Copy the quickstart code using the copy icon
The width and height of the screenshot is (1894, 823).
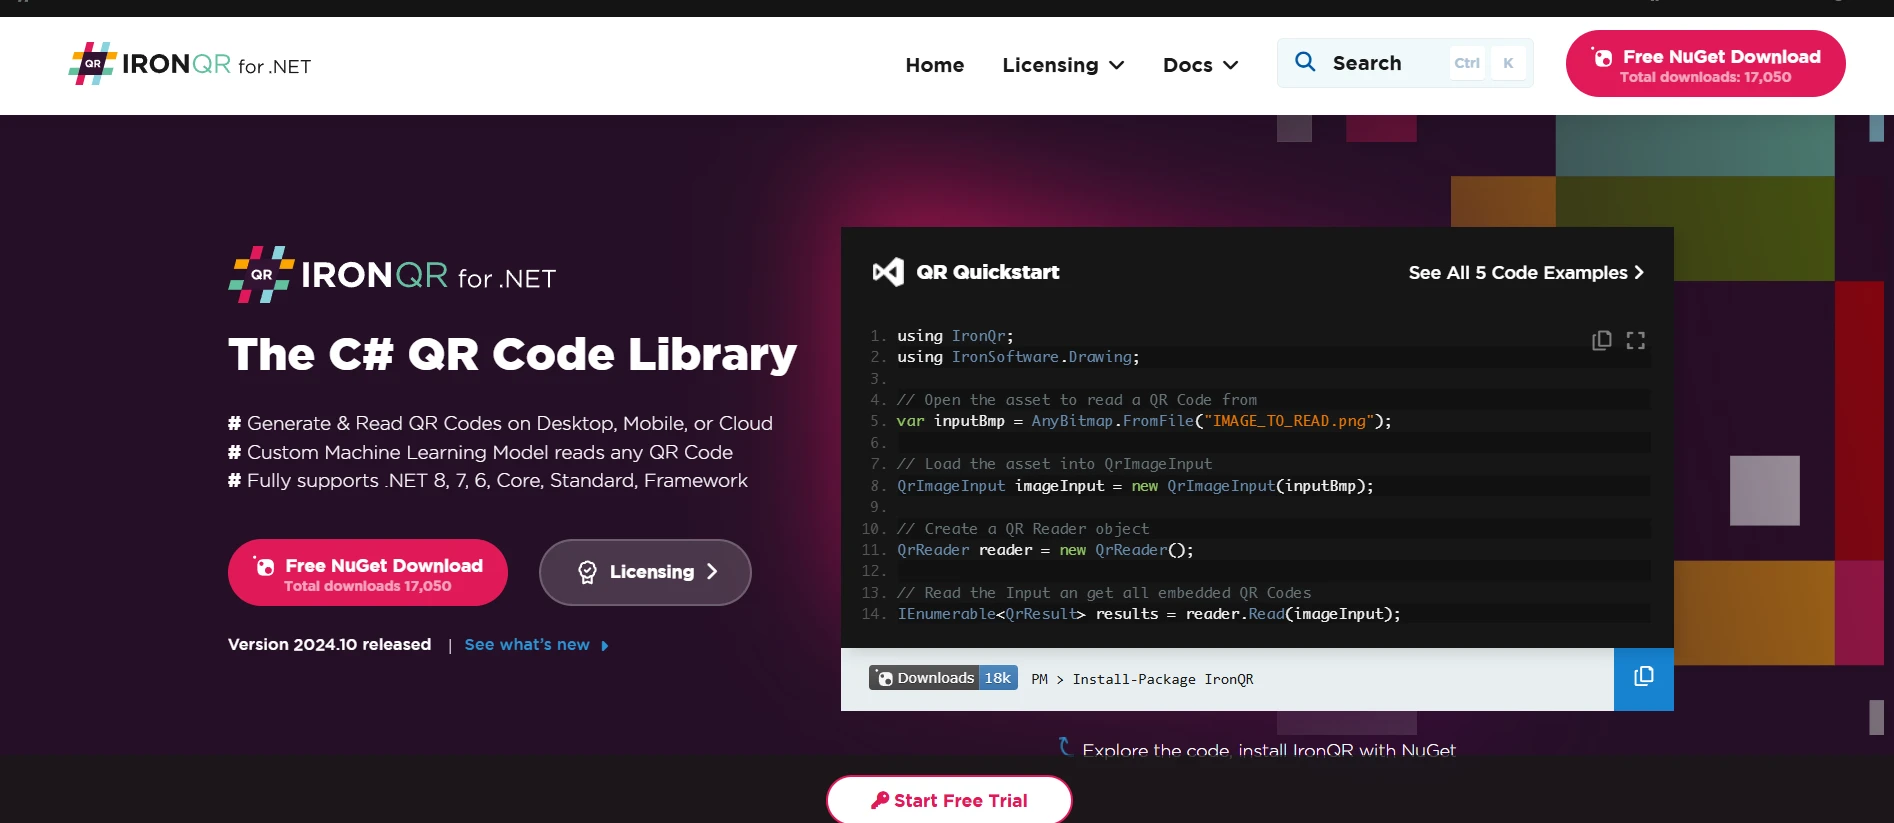point(1601,341)
